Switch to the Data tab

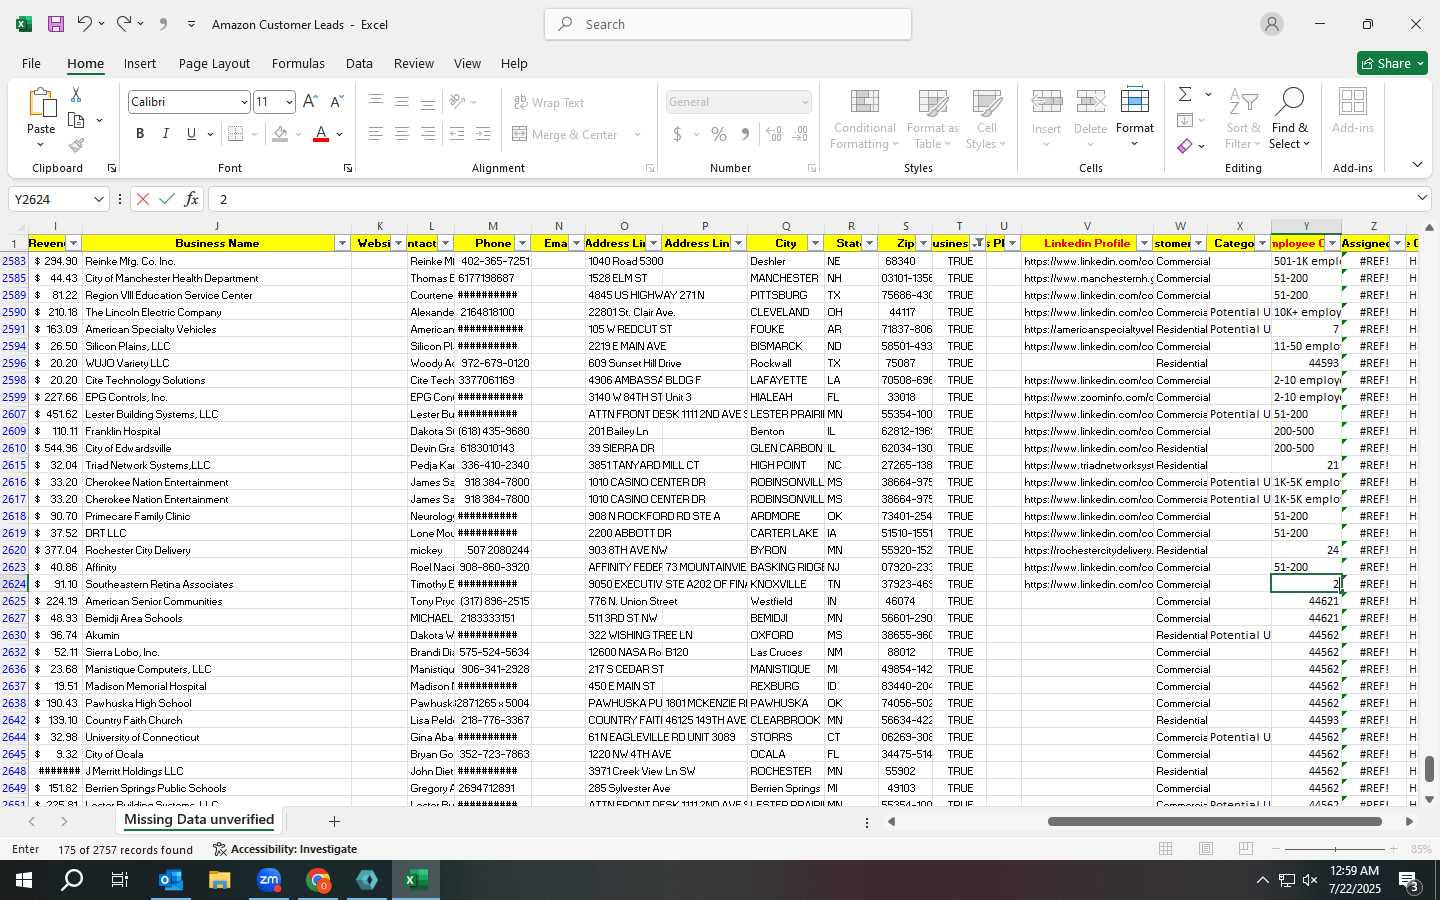coord(359,63)
